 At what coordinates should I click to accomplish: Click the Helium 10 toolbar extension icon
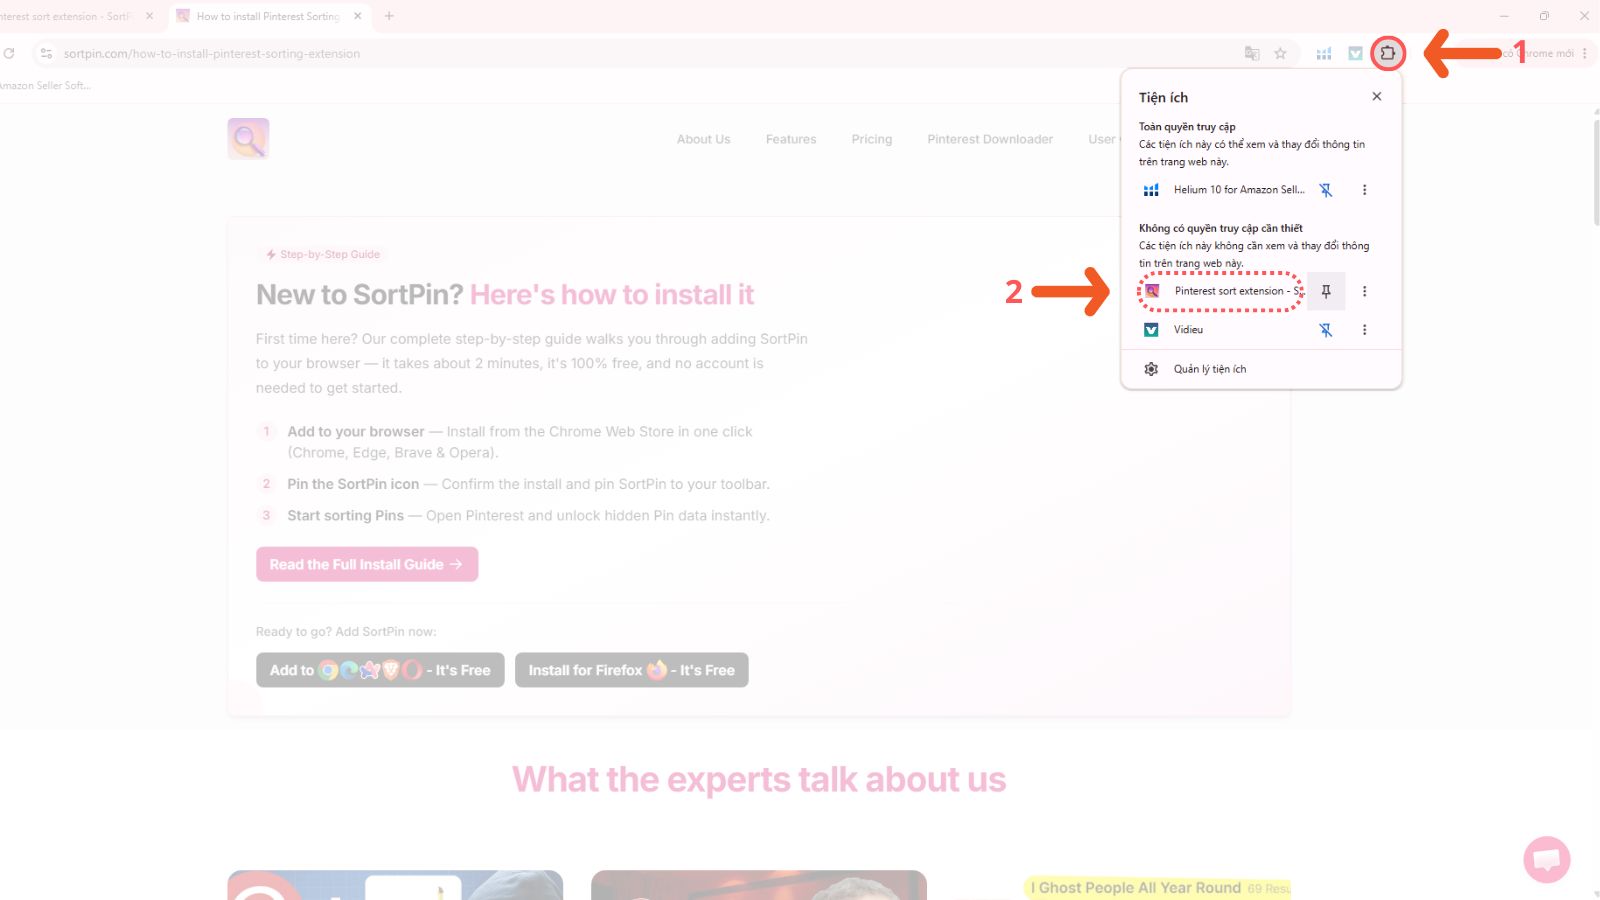tap(1324, 54)
